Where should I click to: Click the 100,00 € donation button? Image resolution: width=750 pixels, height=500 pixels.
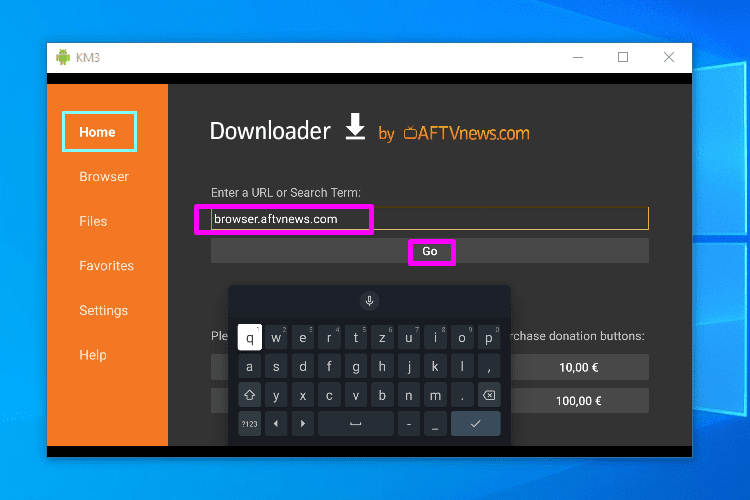click(579, 400)
